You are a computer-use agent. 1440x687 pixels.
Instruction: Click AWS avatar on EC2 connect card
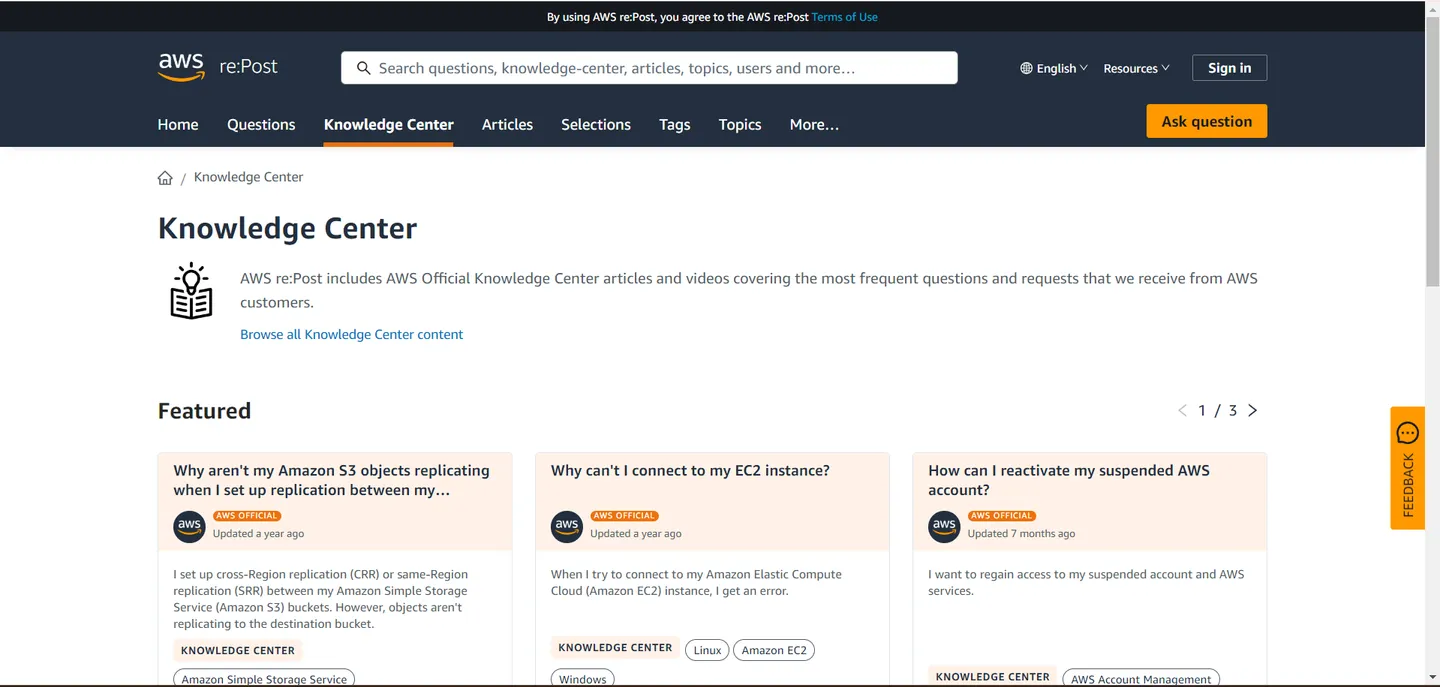pos(567,526)
